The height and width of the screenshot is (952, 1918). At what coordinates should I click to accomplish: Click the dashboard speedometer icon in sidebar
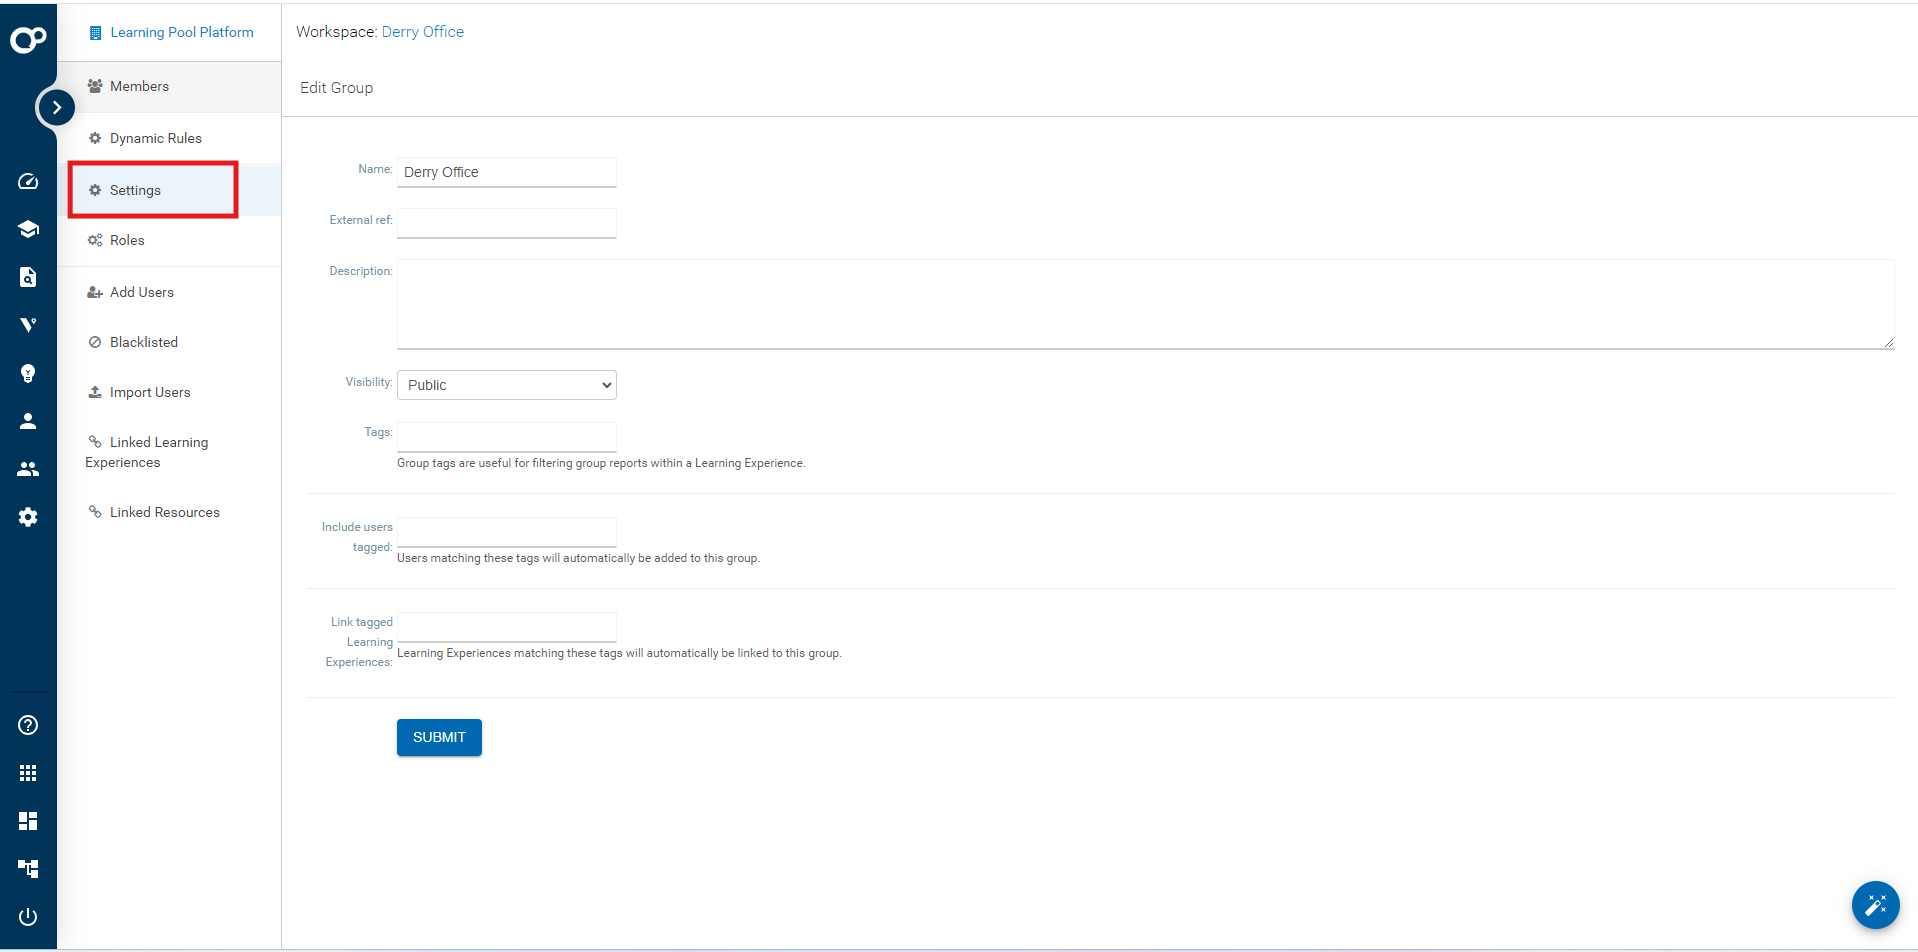click(x=28, y=181)
